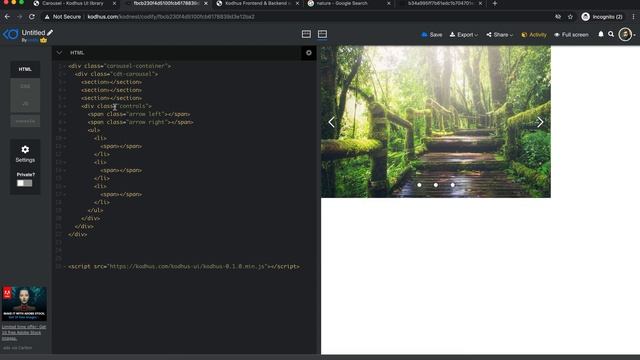
Task: Click the Adobe Stock ad thumbnail
Action: coord(24,303)
